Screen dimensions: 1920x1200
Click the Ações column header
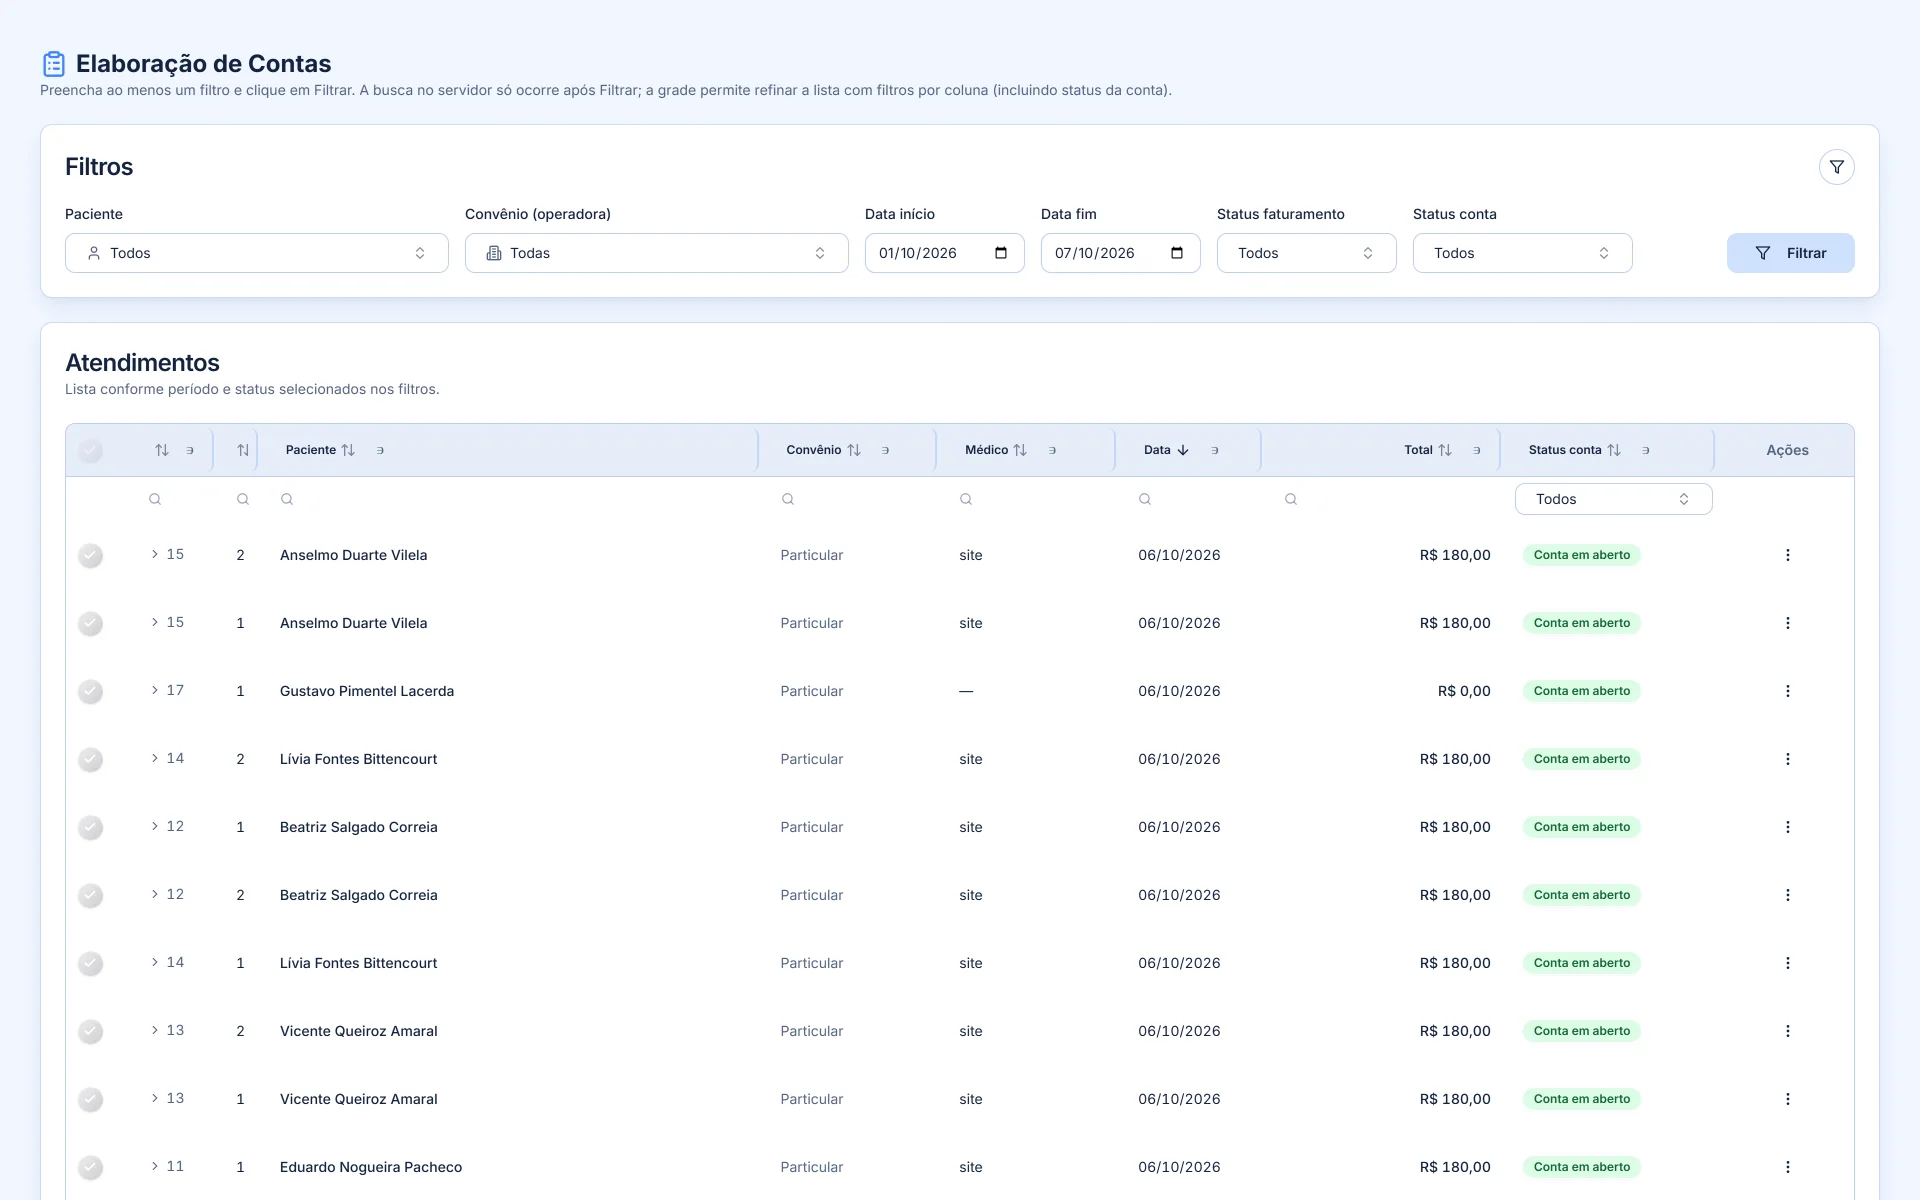pyautogui.click(x=1787, y=450)
